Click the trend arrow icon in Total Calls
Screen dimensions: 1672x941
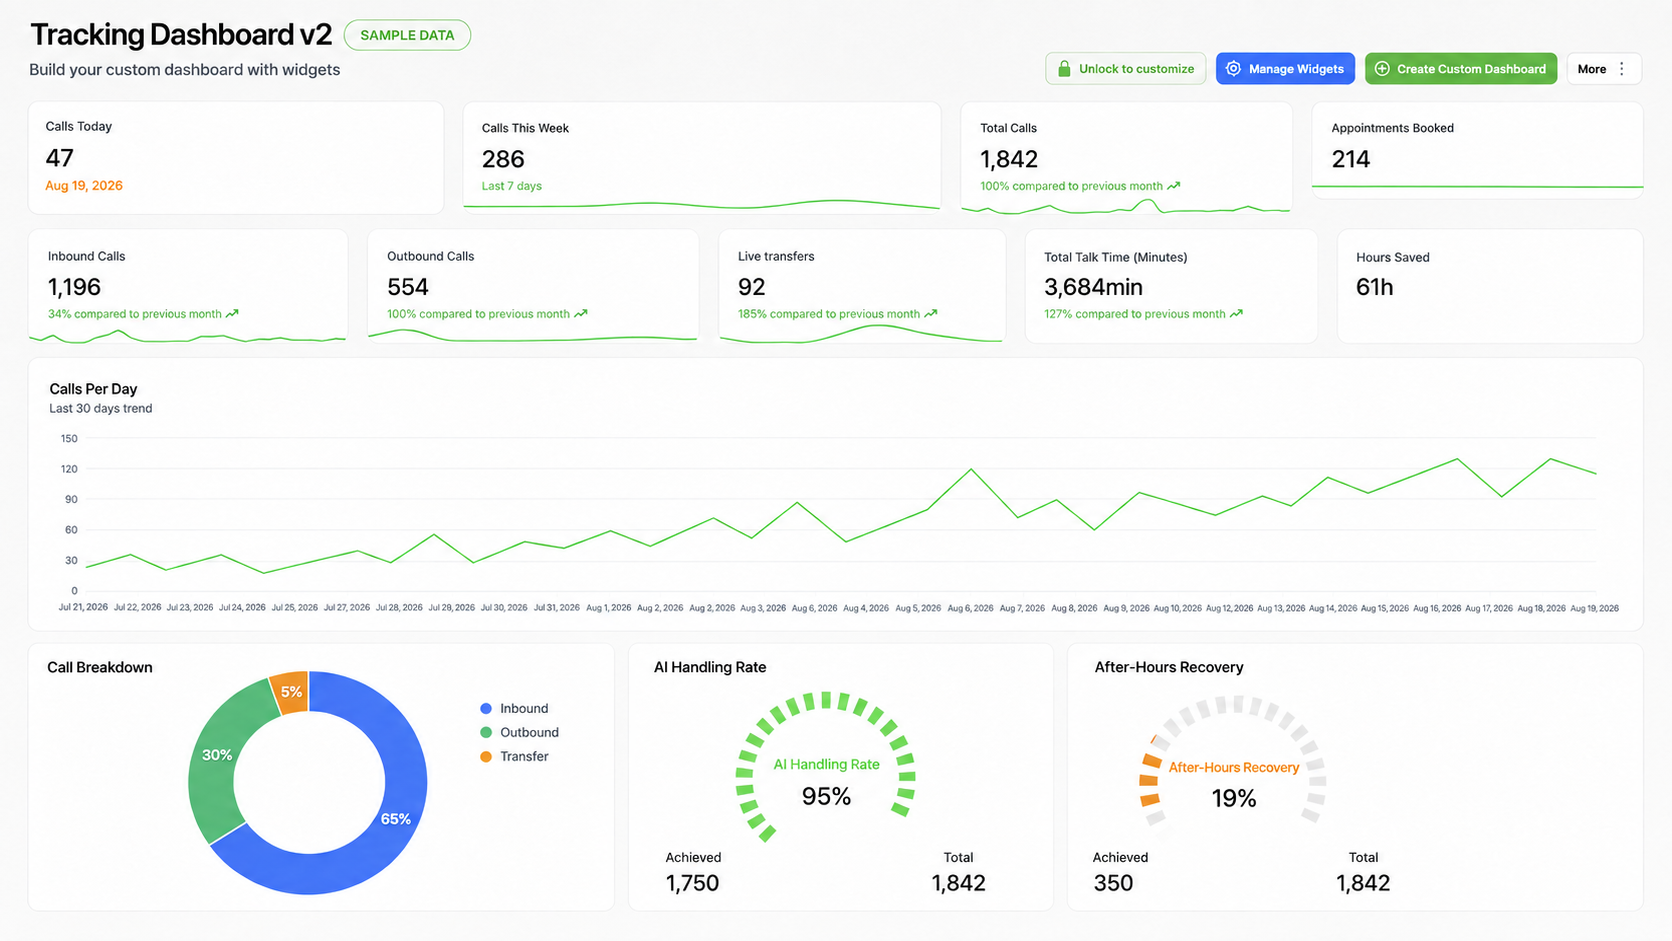[x=1174, y=186]
